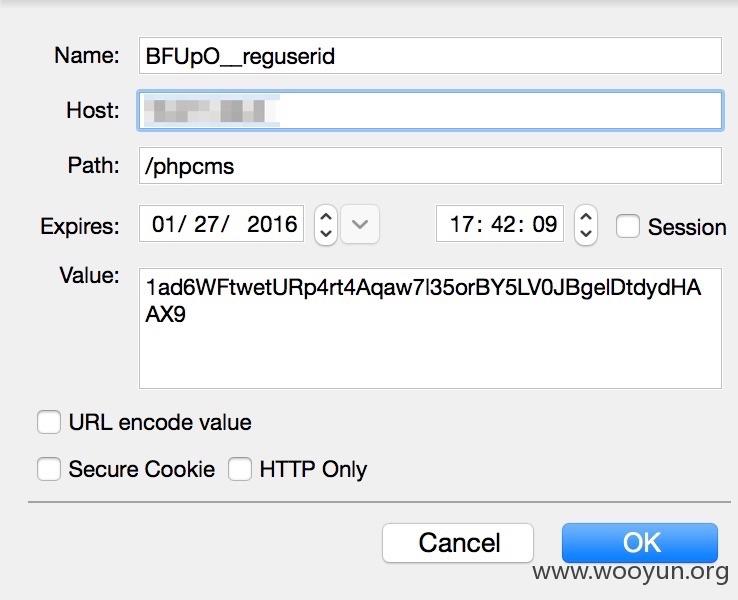Screen dimensions: 738x600
Task: Click the date stepper down arrow
Action: 326,233
